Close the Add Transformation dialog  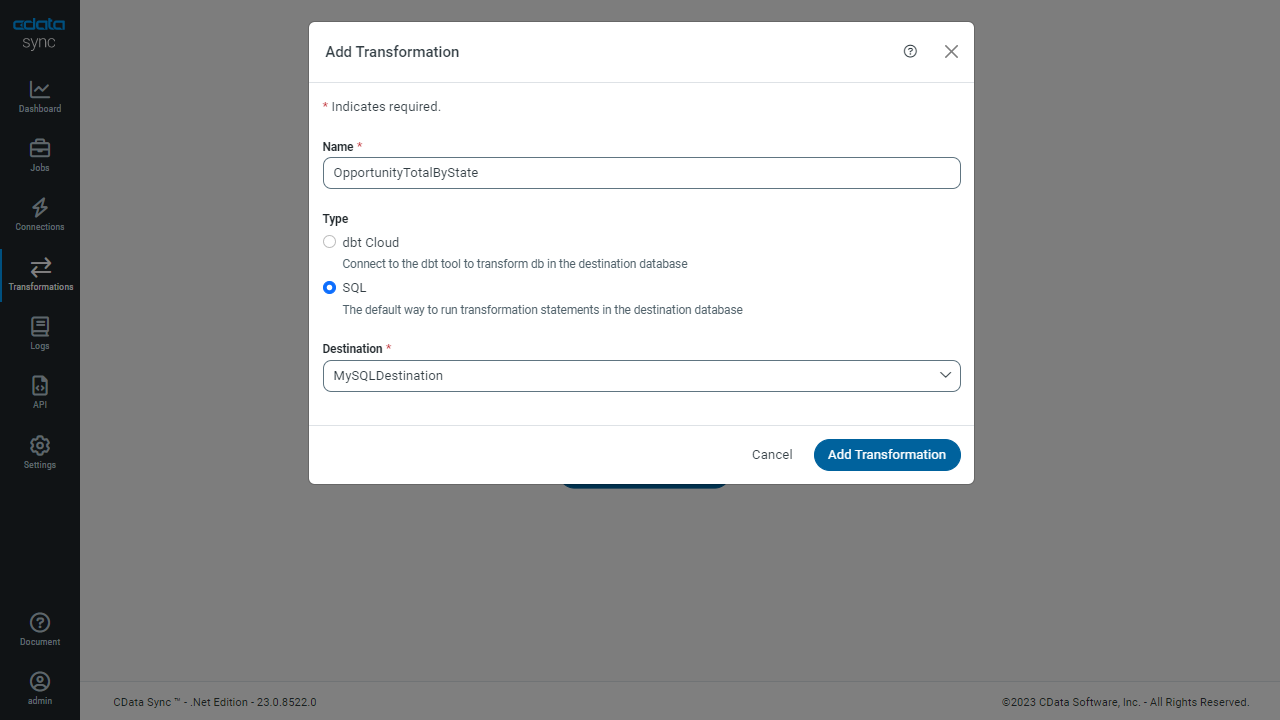pyautogui.click(x=951, y=52)
